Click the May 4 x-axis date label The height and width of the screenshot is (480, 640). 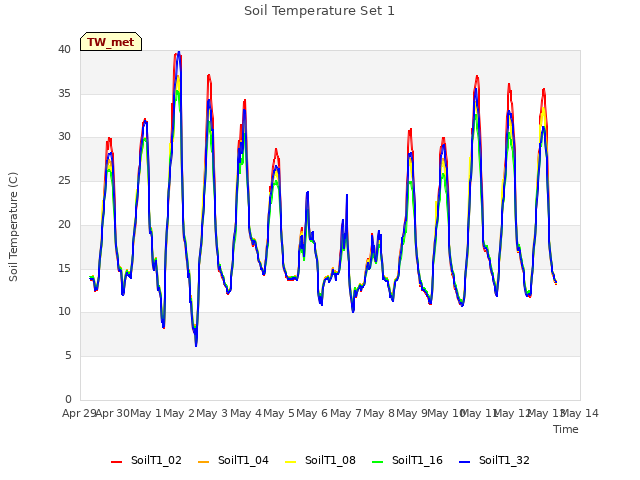point(246,413)
